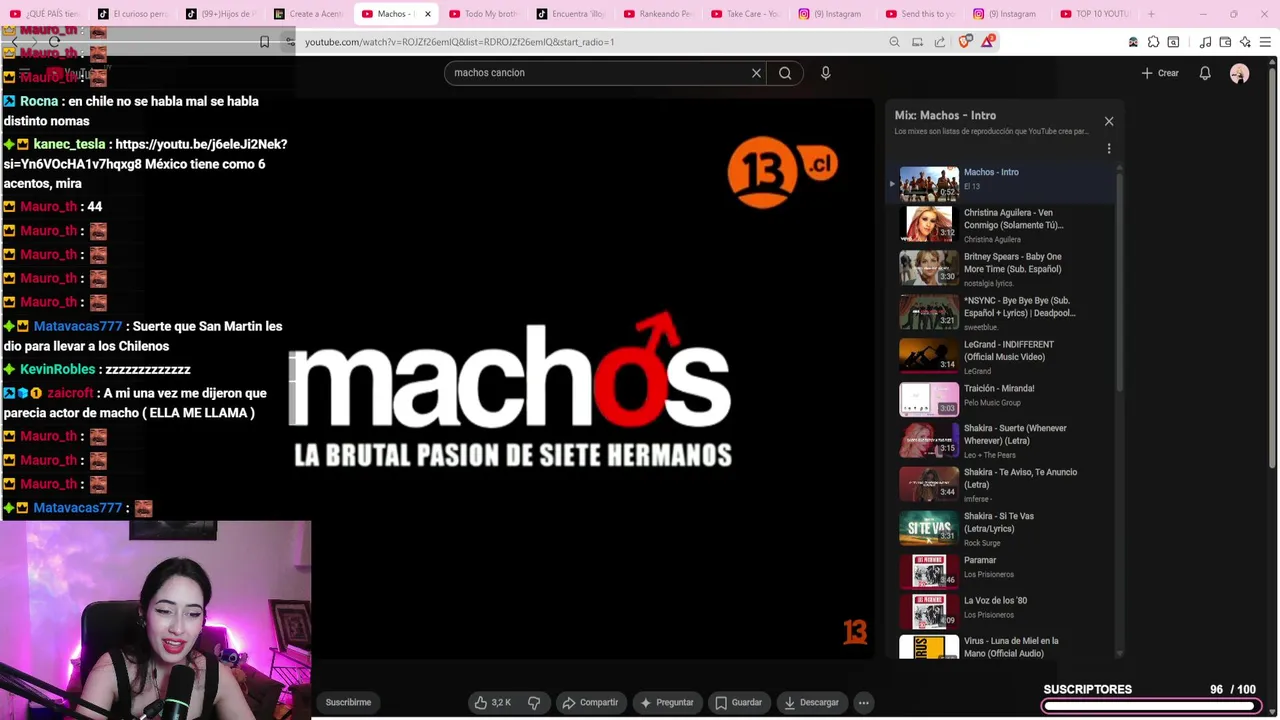
Task: Switch to the 'Create a Acento' tab
Action: pyautogui.click(x=307, y=14)
